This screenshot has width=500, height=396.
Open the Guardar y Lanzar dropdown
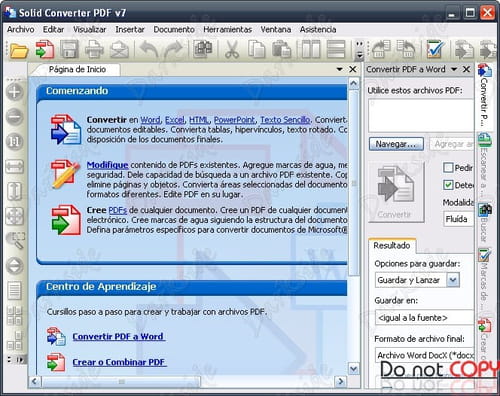click(x=453, y=280)
